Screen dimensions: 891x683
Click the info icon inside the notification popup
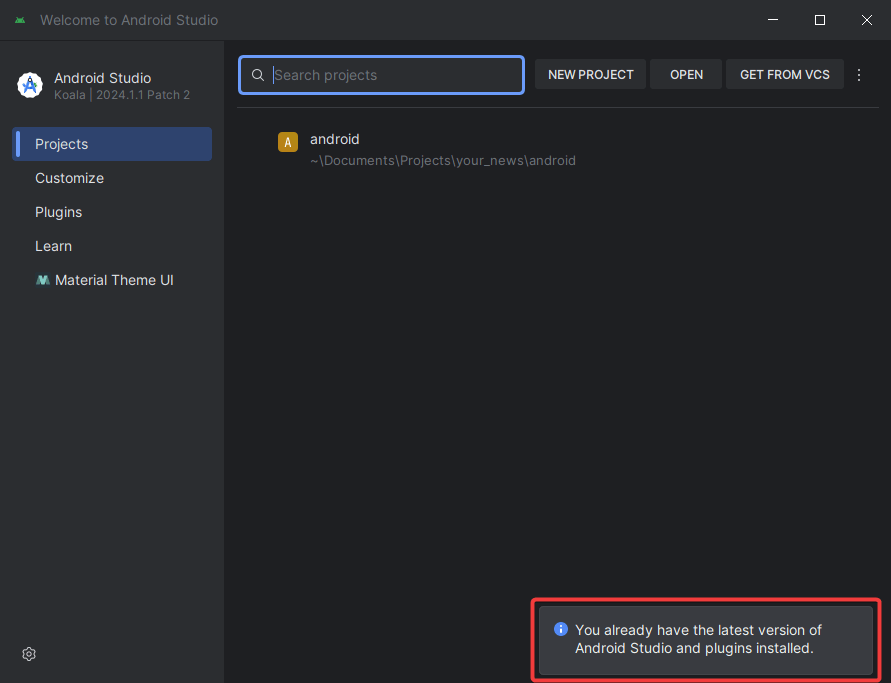tap(561, 629)
